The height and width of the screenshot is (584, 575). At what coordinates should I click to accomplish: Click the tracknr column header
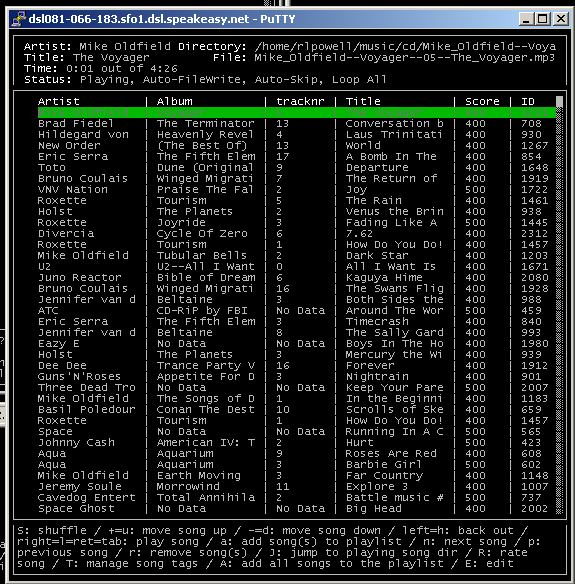pos(300,101)
